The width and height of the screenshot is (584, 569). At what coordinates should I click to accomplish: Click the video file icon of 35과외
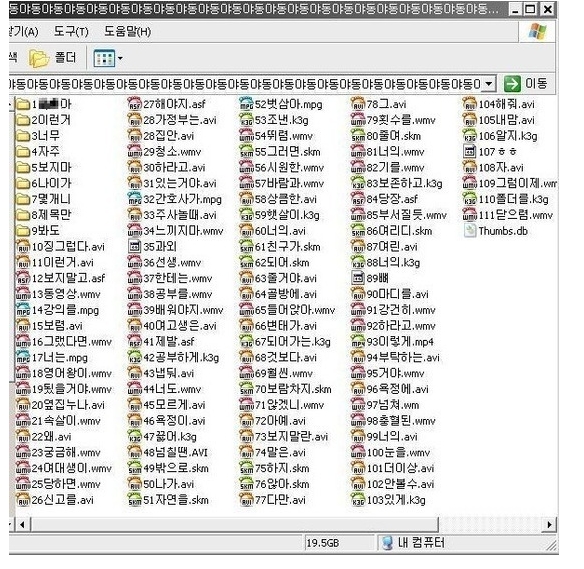coord(134,247)
